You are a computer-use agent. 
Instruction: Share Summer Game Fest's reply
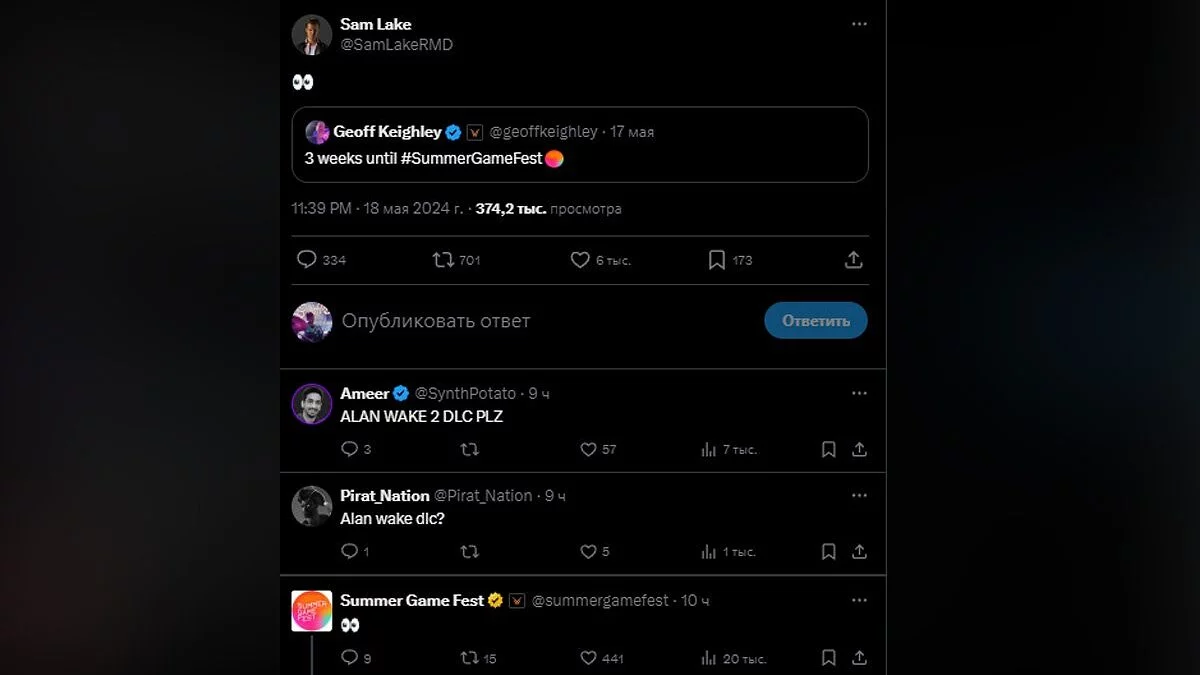[x=859, y=658]
